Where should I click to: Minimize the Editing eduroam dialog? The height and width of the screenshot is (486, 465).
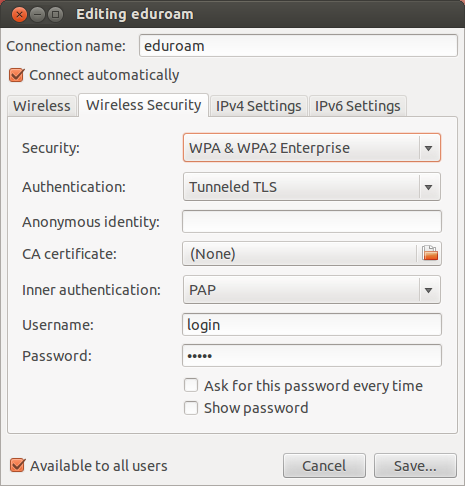tap(37, 15)
